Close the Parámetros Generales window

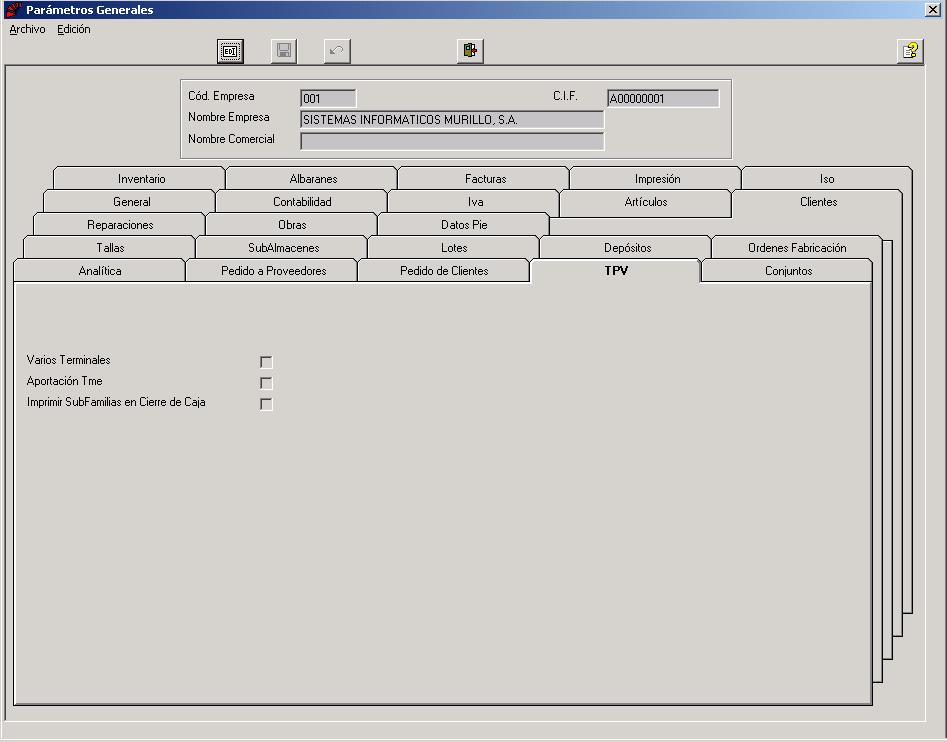click(x=933, y=9)
